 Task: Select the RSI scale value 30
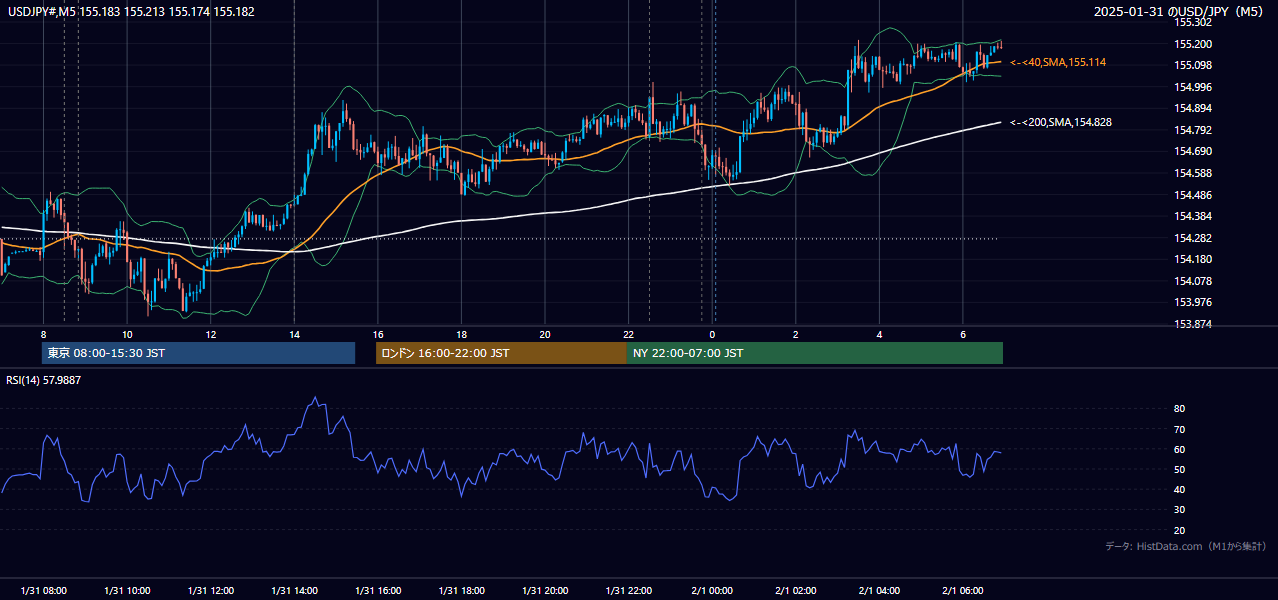tap(1179, 509)
